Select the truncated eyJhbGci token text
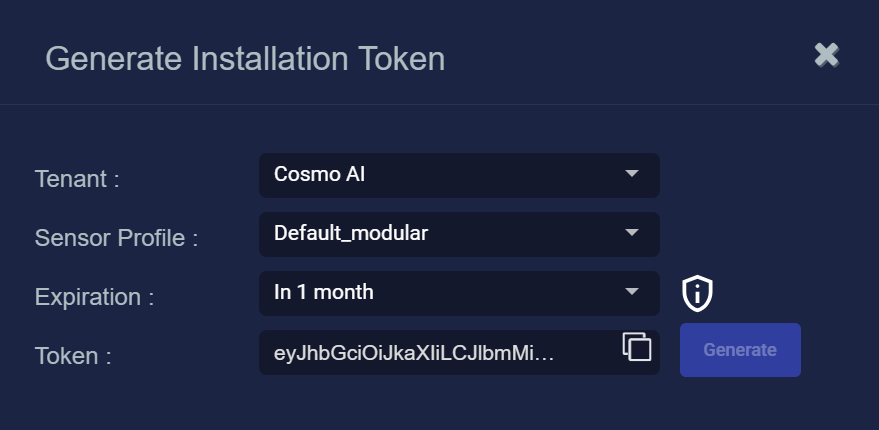879x430 pixels. point(413,353)
